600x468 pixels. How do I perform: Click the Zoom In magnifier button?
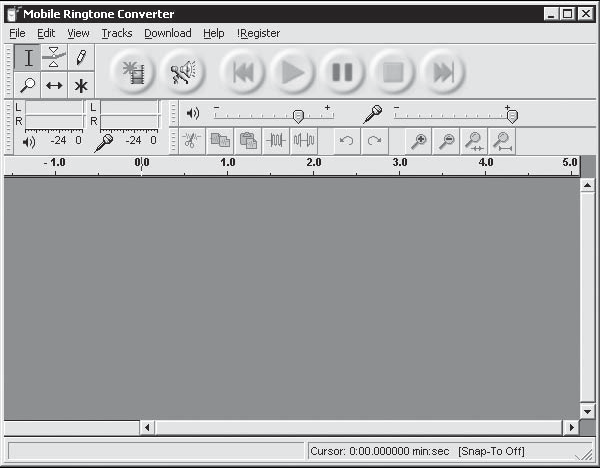coord(418,141)
